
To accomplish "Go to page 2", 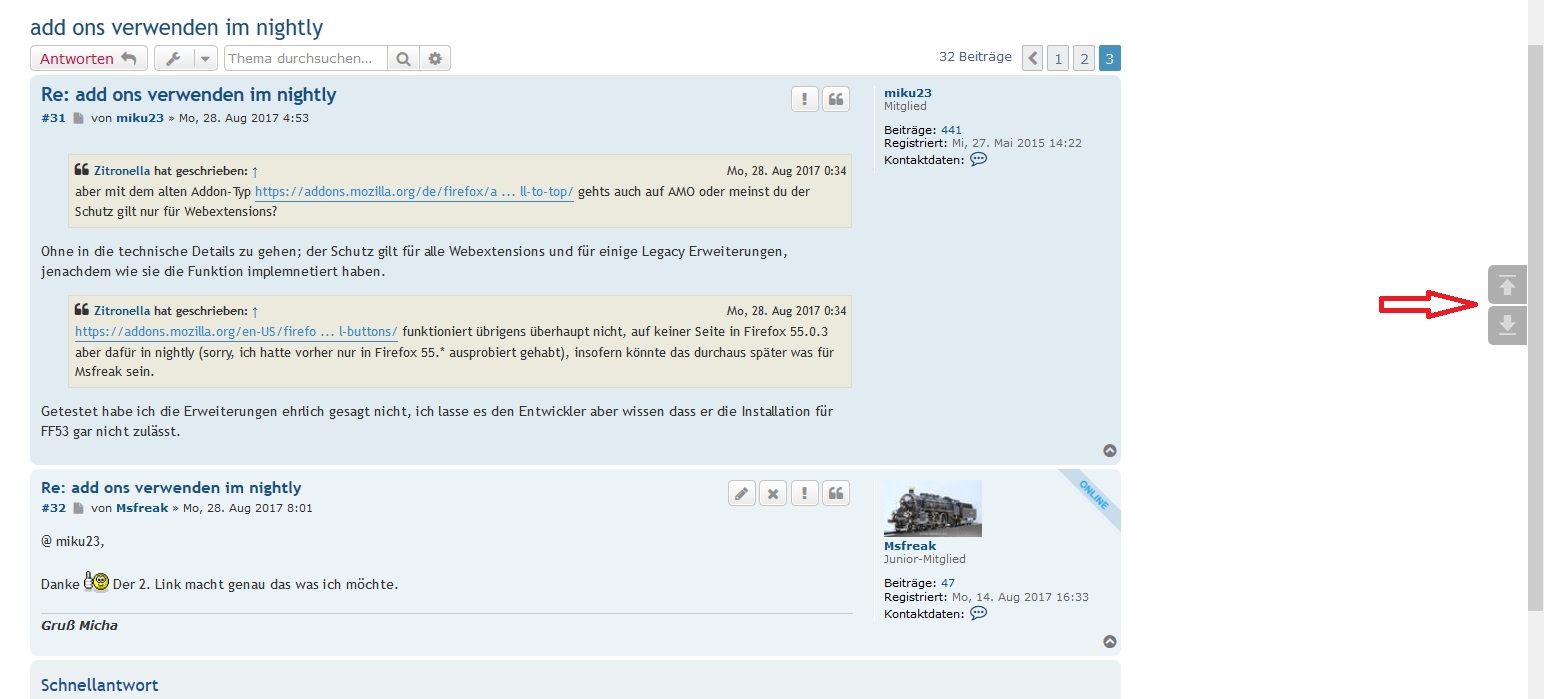I will pyautogui.click(x=1084, y=58).
